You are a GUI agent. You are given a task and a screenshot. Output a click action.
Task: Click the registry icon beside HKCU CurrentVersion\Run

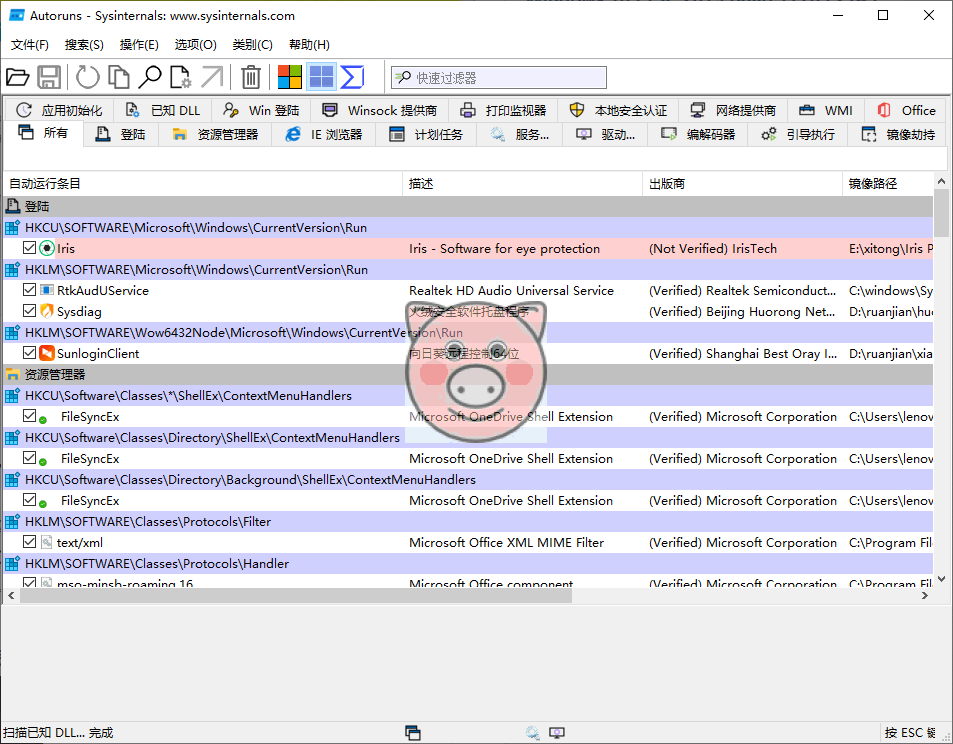click(12, 227)
